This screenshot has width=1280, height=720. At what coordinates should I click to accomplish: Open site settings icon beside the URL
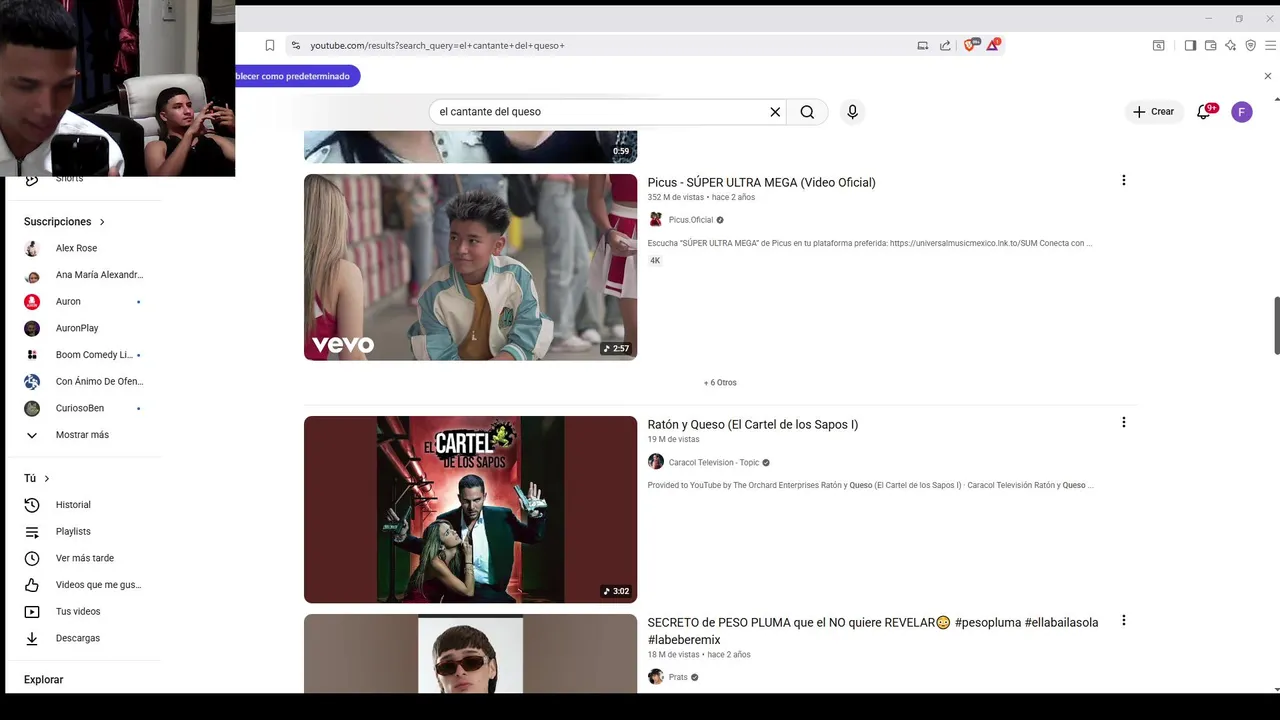pyautogui.click(x=295, y=45)
